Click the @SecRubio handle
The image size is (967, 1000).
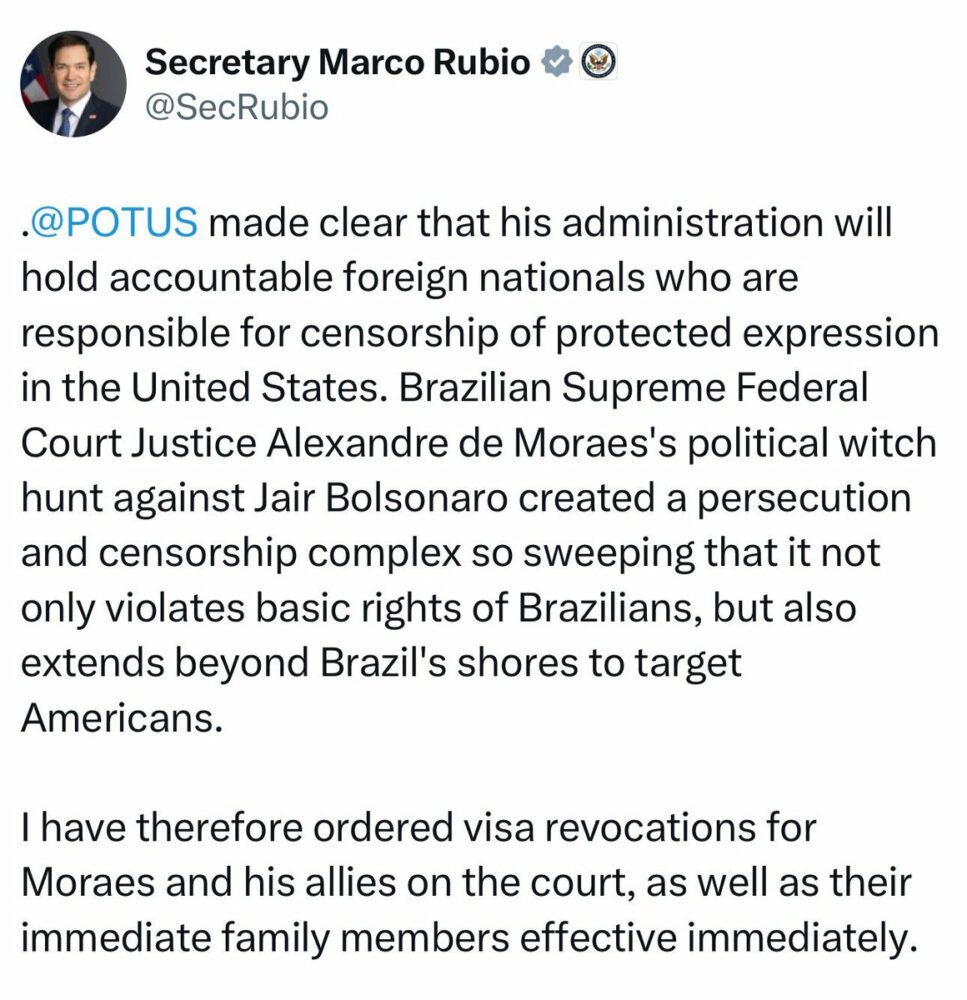coord(236,107)
